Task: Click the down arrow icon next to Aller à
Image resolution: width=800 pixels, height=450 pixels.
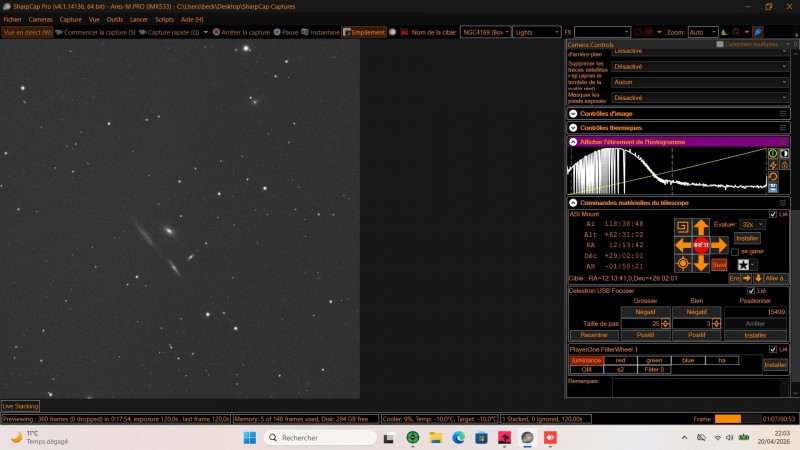Action: [x=758, y=278]
